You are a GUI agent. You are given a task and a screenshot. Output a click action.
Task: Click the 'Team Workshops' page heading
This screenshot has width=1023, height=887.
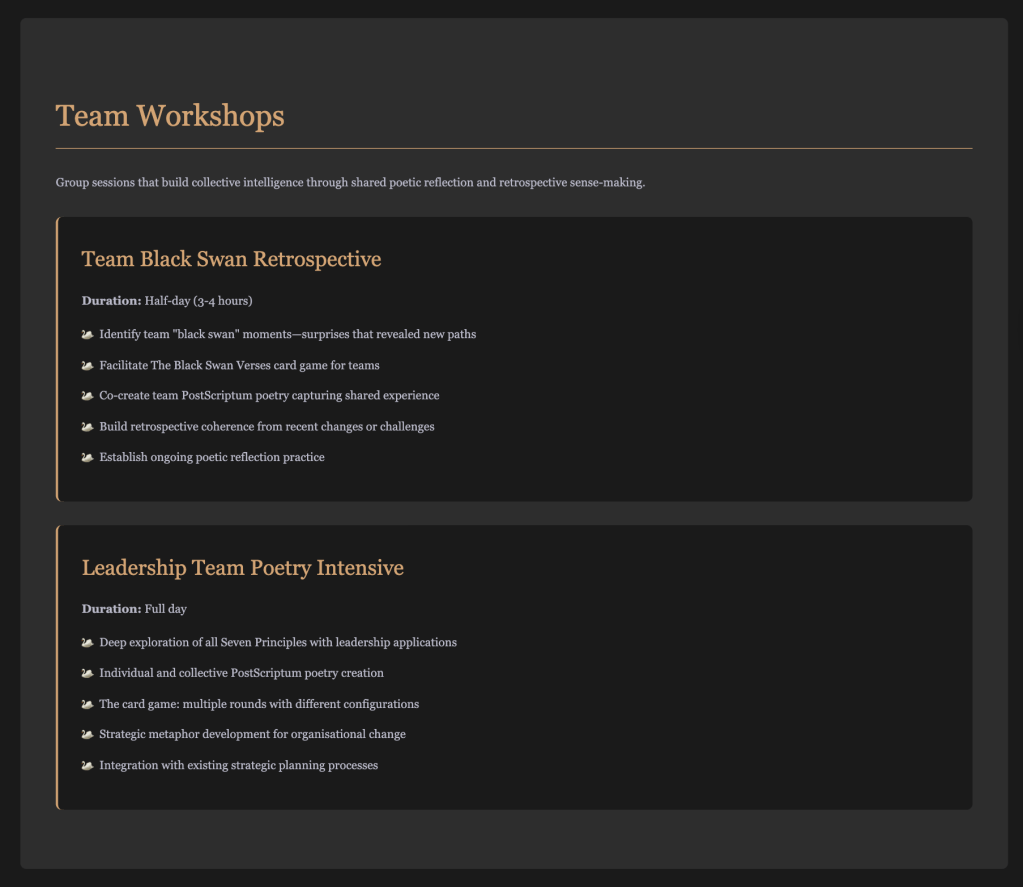coord(171,116)
